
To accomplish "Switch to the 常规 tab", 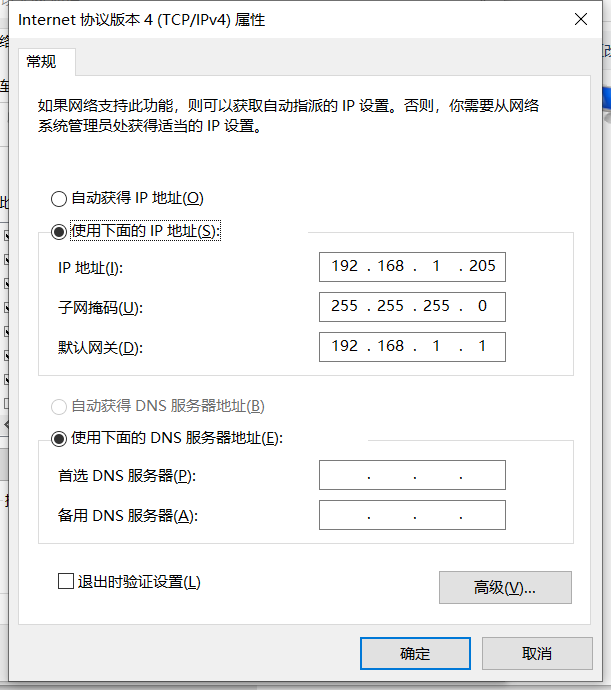I will [41, 62].
